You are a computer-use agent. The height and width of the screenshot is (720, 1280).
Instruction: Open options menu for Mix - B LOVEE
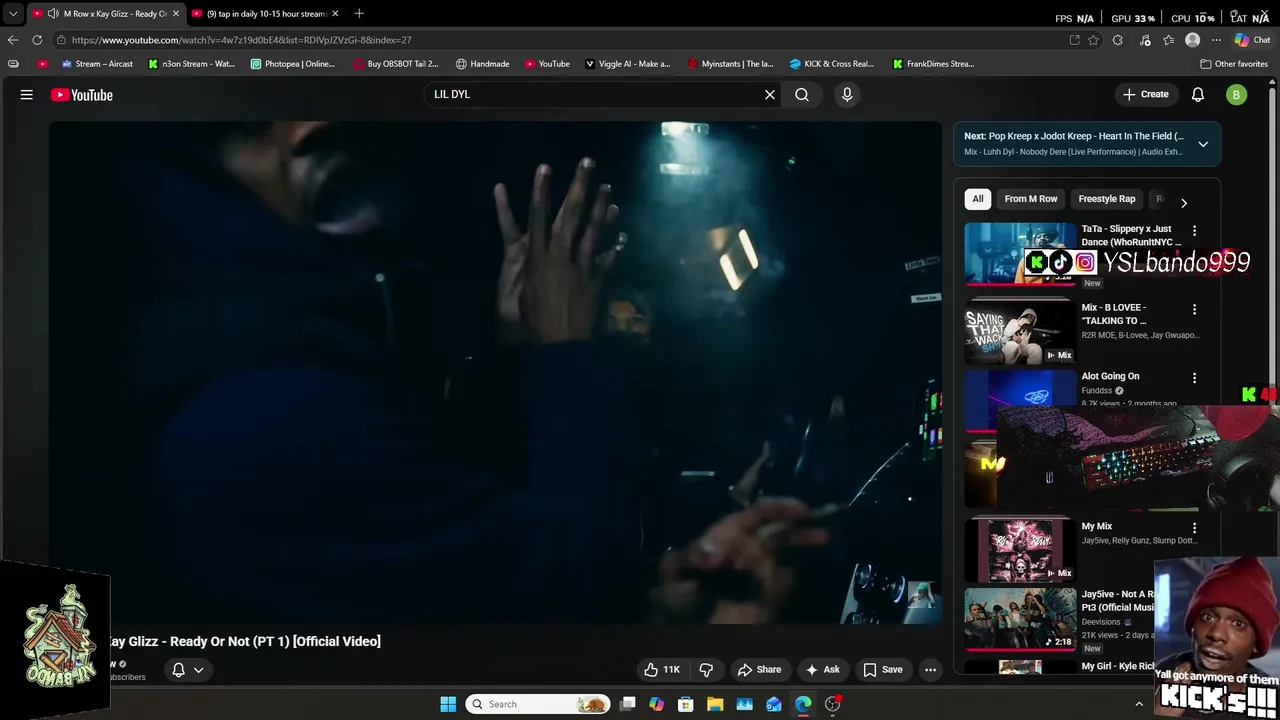(1194, 310)
